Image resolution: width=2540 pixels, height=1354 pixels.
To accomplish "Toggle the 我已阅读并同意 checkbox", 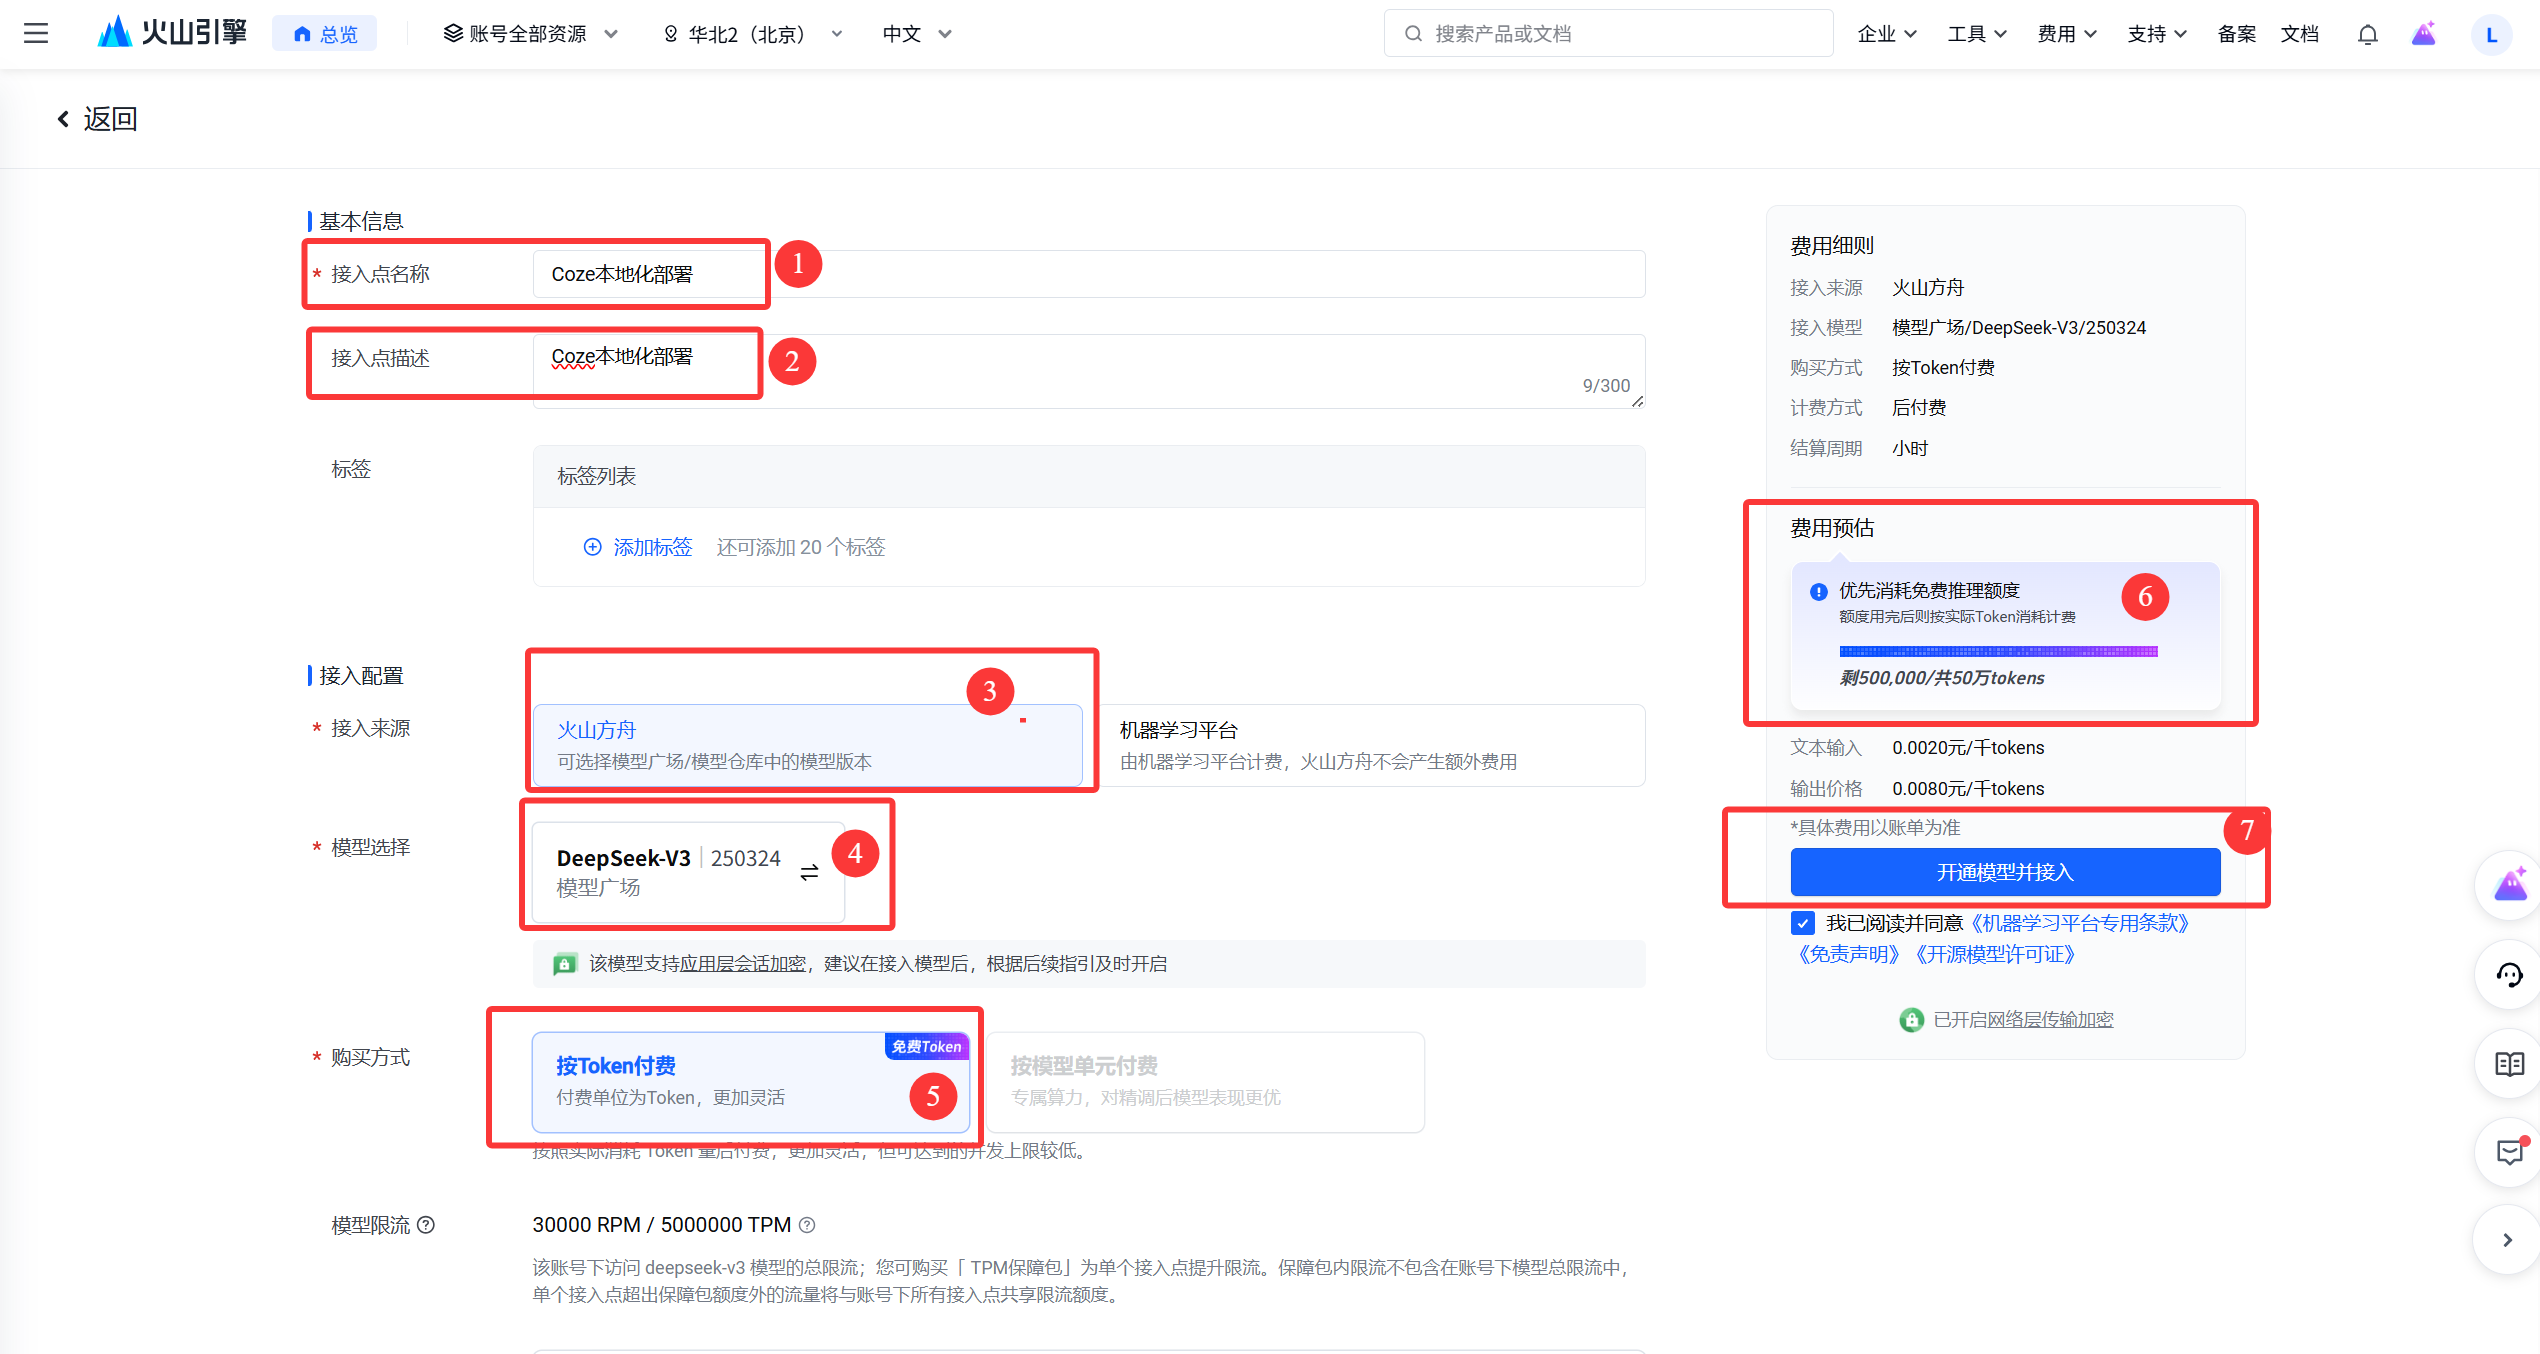I will [x=1802, y=923].
